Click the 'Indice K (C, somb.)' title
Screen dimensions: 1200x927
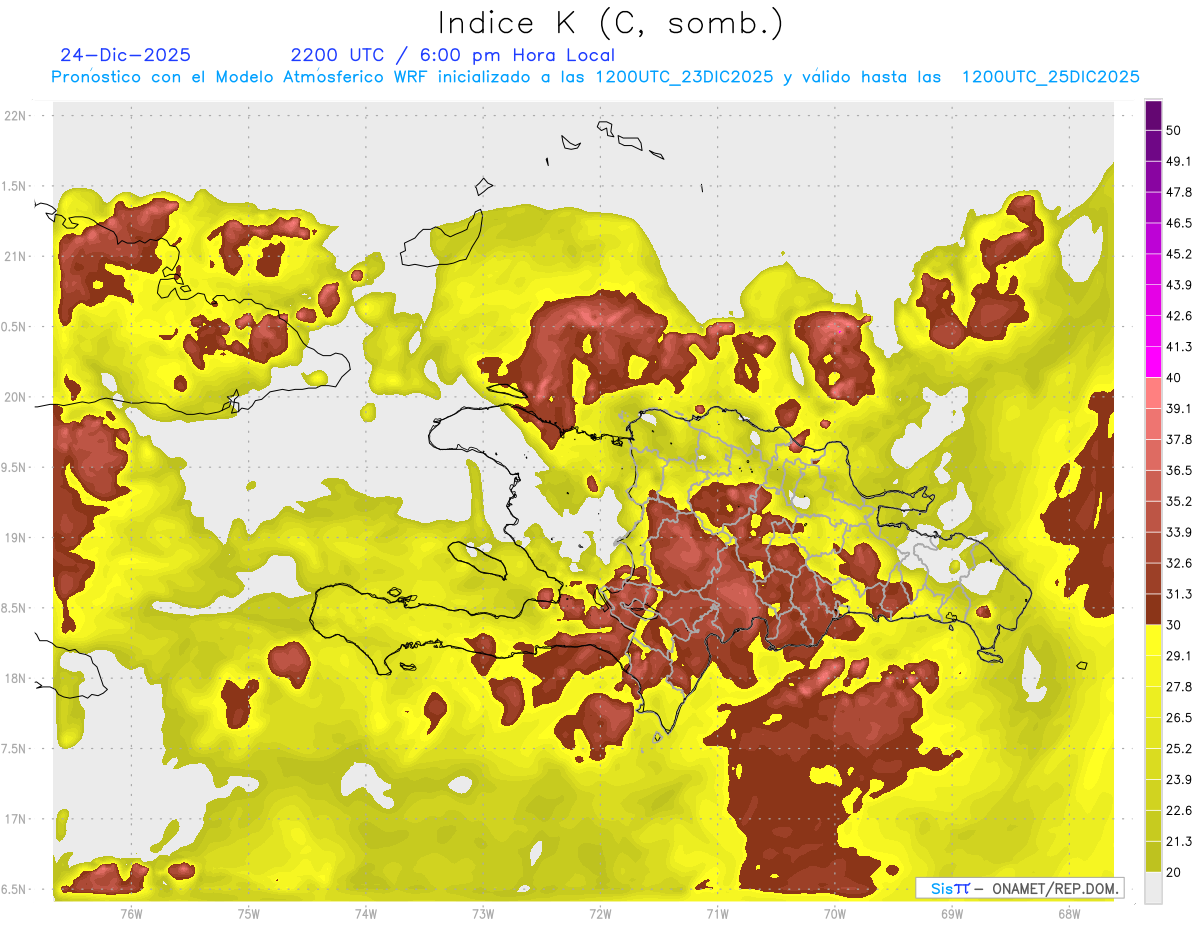610,23
